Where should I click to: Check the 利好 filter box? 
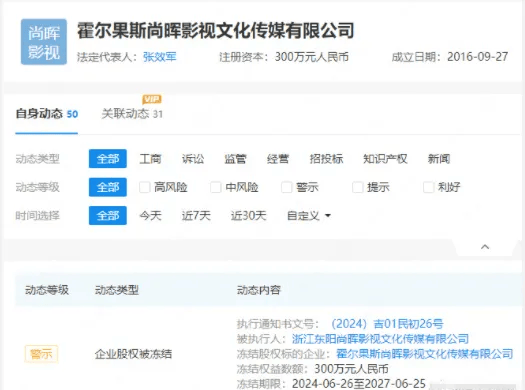pyautogui.click(x=429, y=187)
